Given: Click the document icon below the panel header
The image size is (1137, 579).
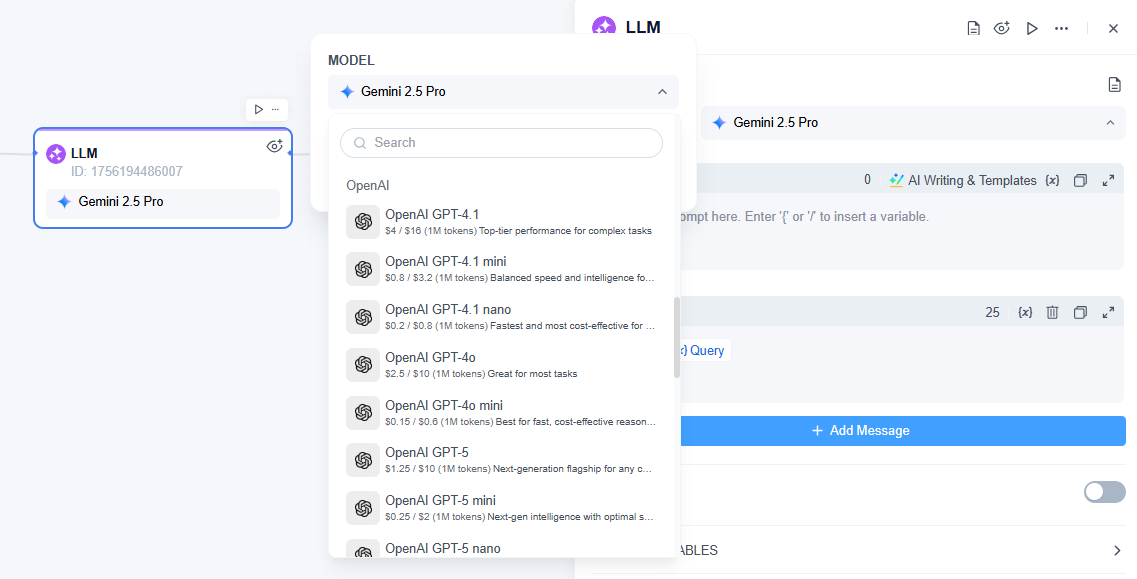Looking at the screenshot, I should (x=1115, y=85).
